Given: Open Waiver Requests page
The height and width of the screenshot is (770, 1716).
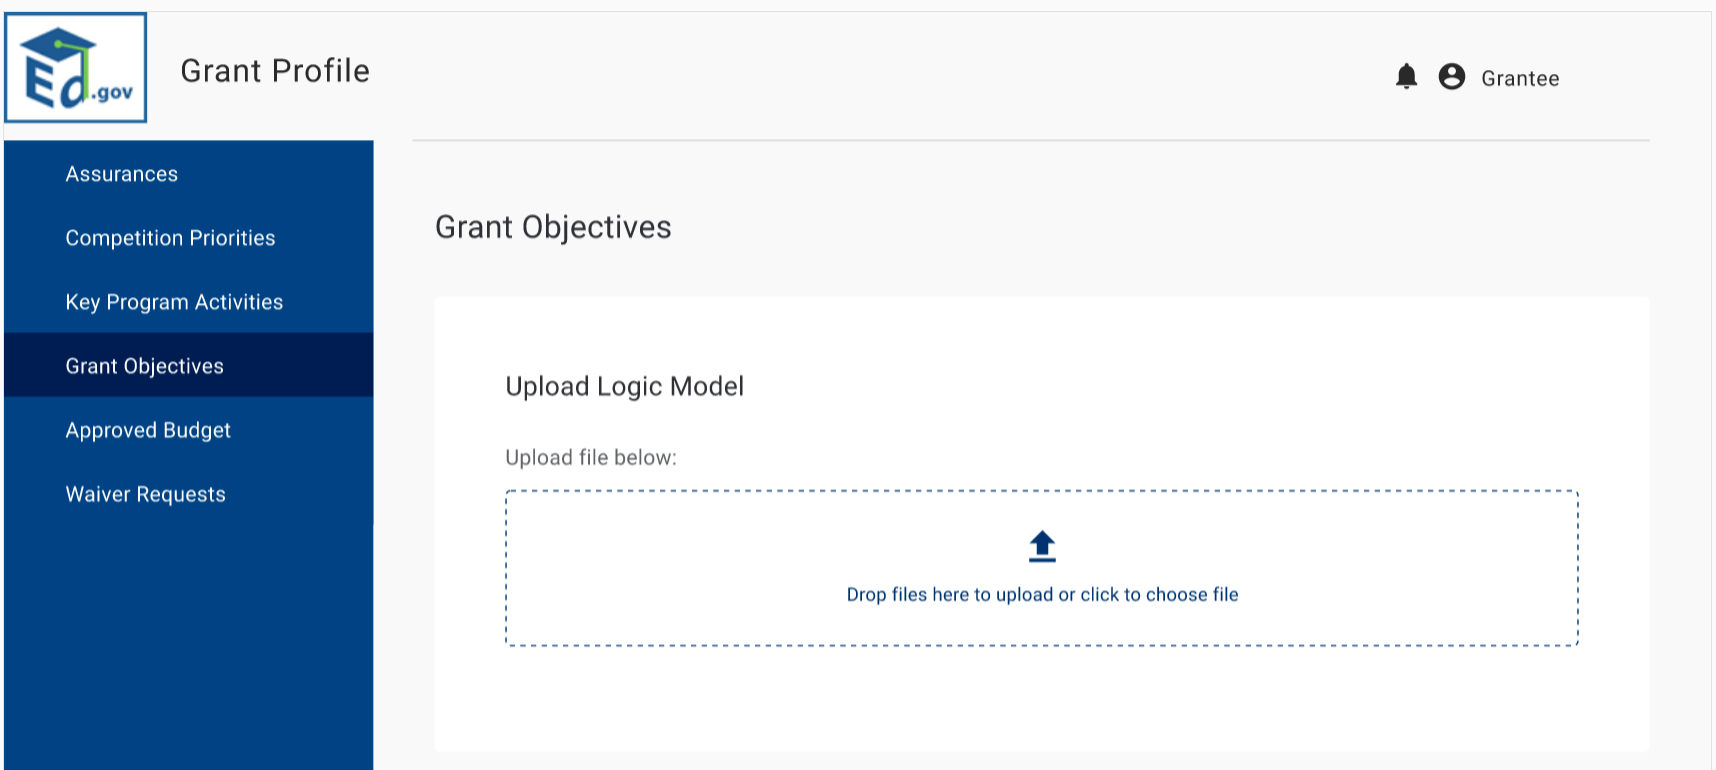Looking at the screenshot, I should pos(146,494).
